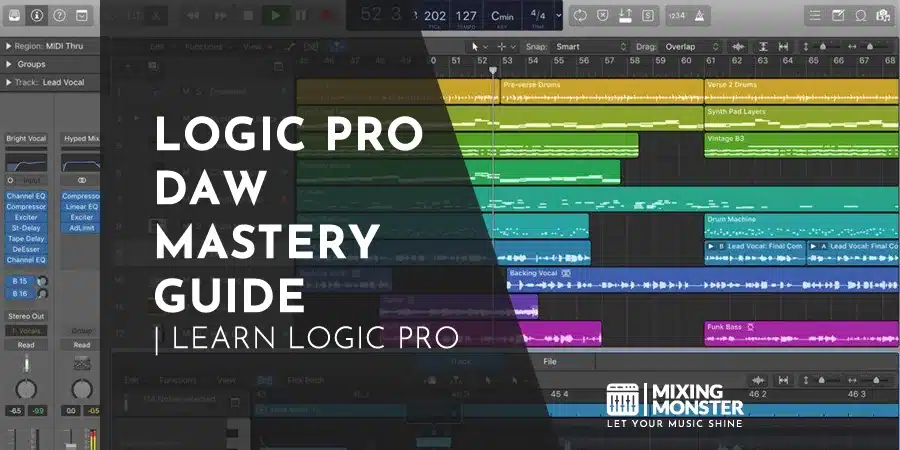This screenshot has height=450, width=900.
Task: Open the Drag mode dropdown set to Overlap
Action: tap(690, 47)
